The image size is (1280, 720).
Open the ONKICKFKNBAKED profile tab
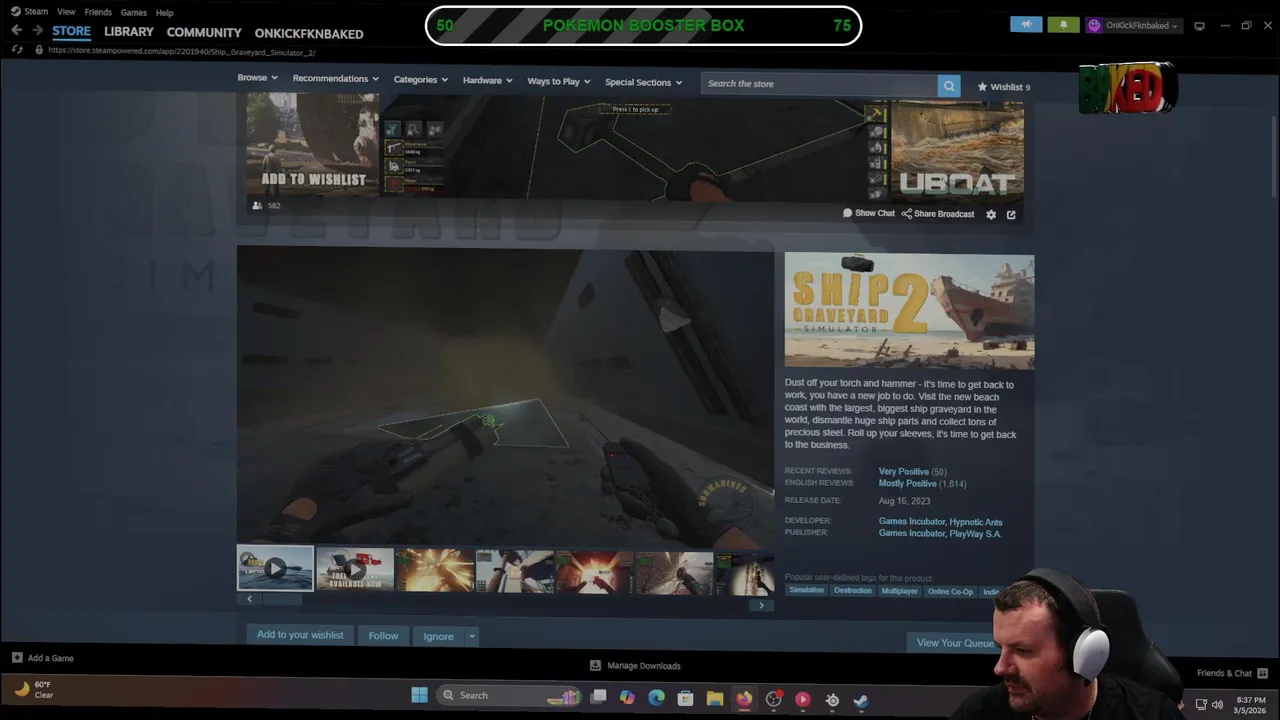click(x=309, y=34)
